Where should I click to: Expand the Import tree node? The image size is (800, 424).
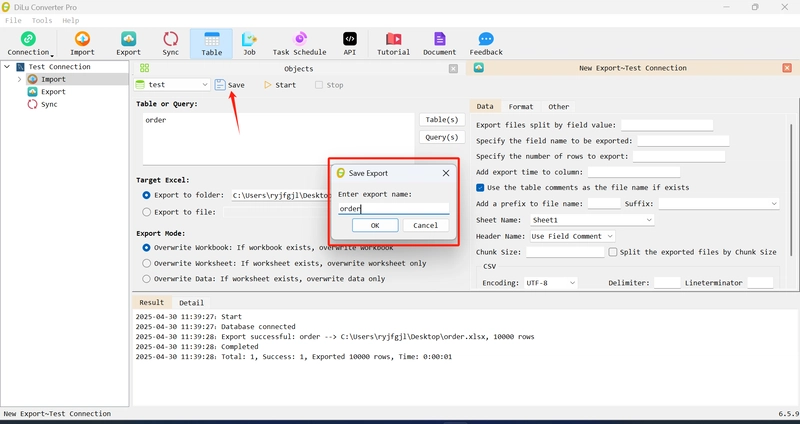click(19, 79)
